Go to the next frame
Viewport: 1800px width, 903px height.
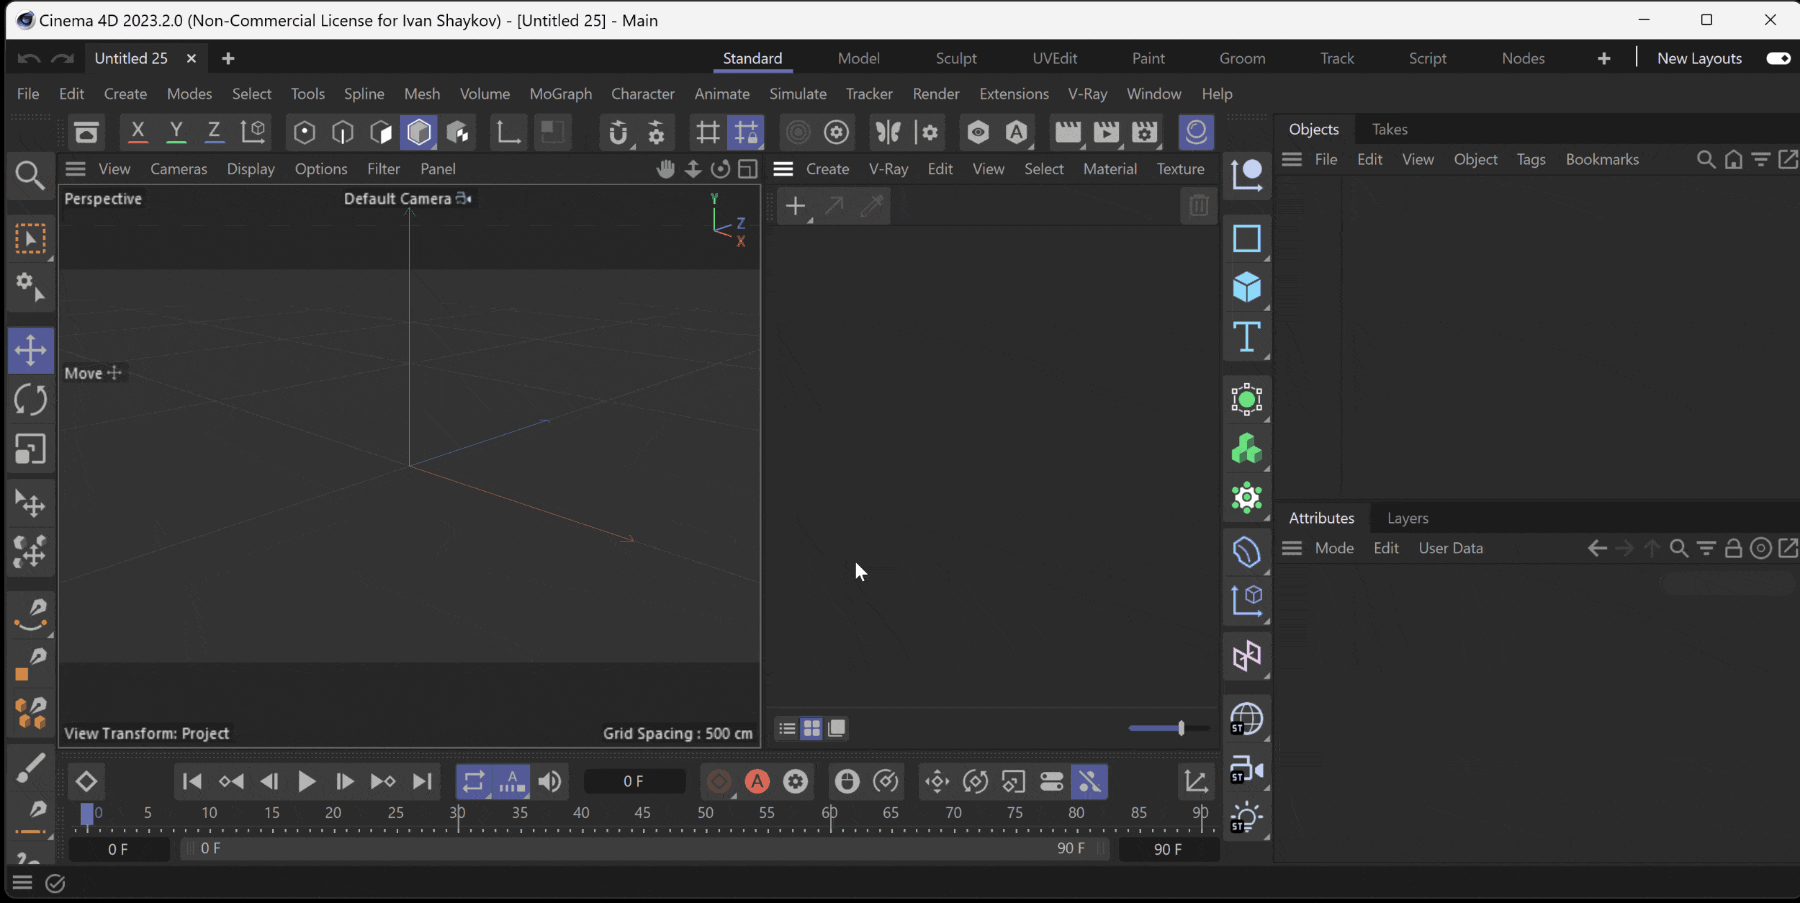(x=345, y=781)
